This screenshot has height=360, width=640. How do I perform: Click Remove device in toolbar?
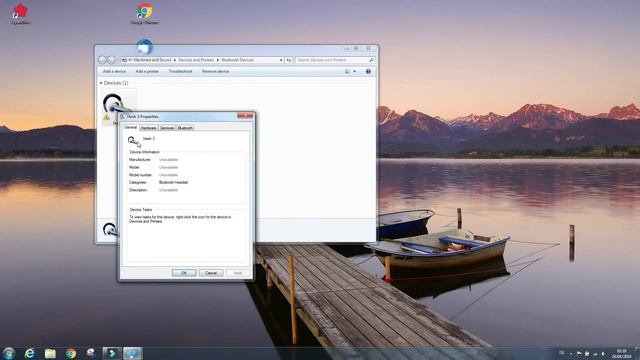[216, 71]
